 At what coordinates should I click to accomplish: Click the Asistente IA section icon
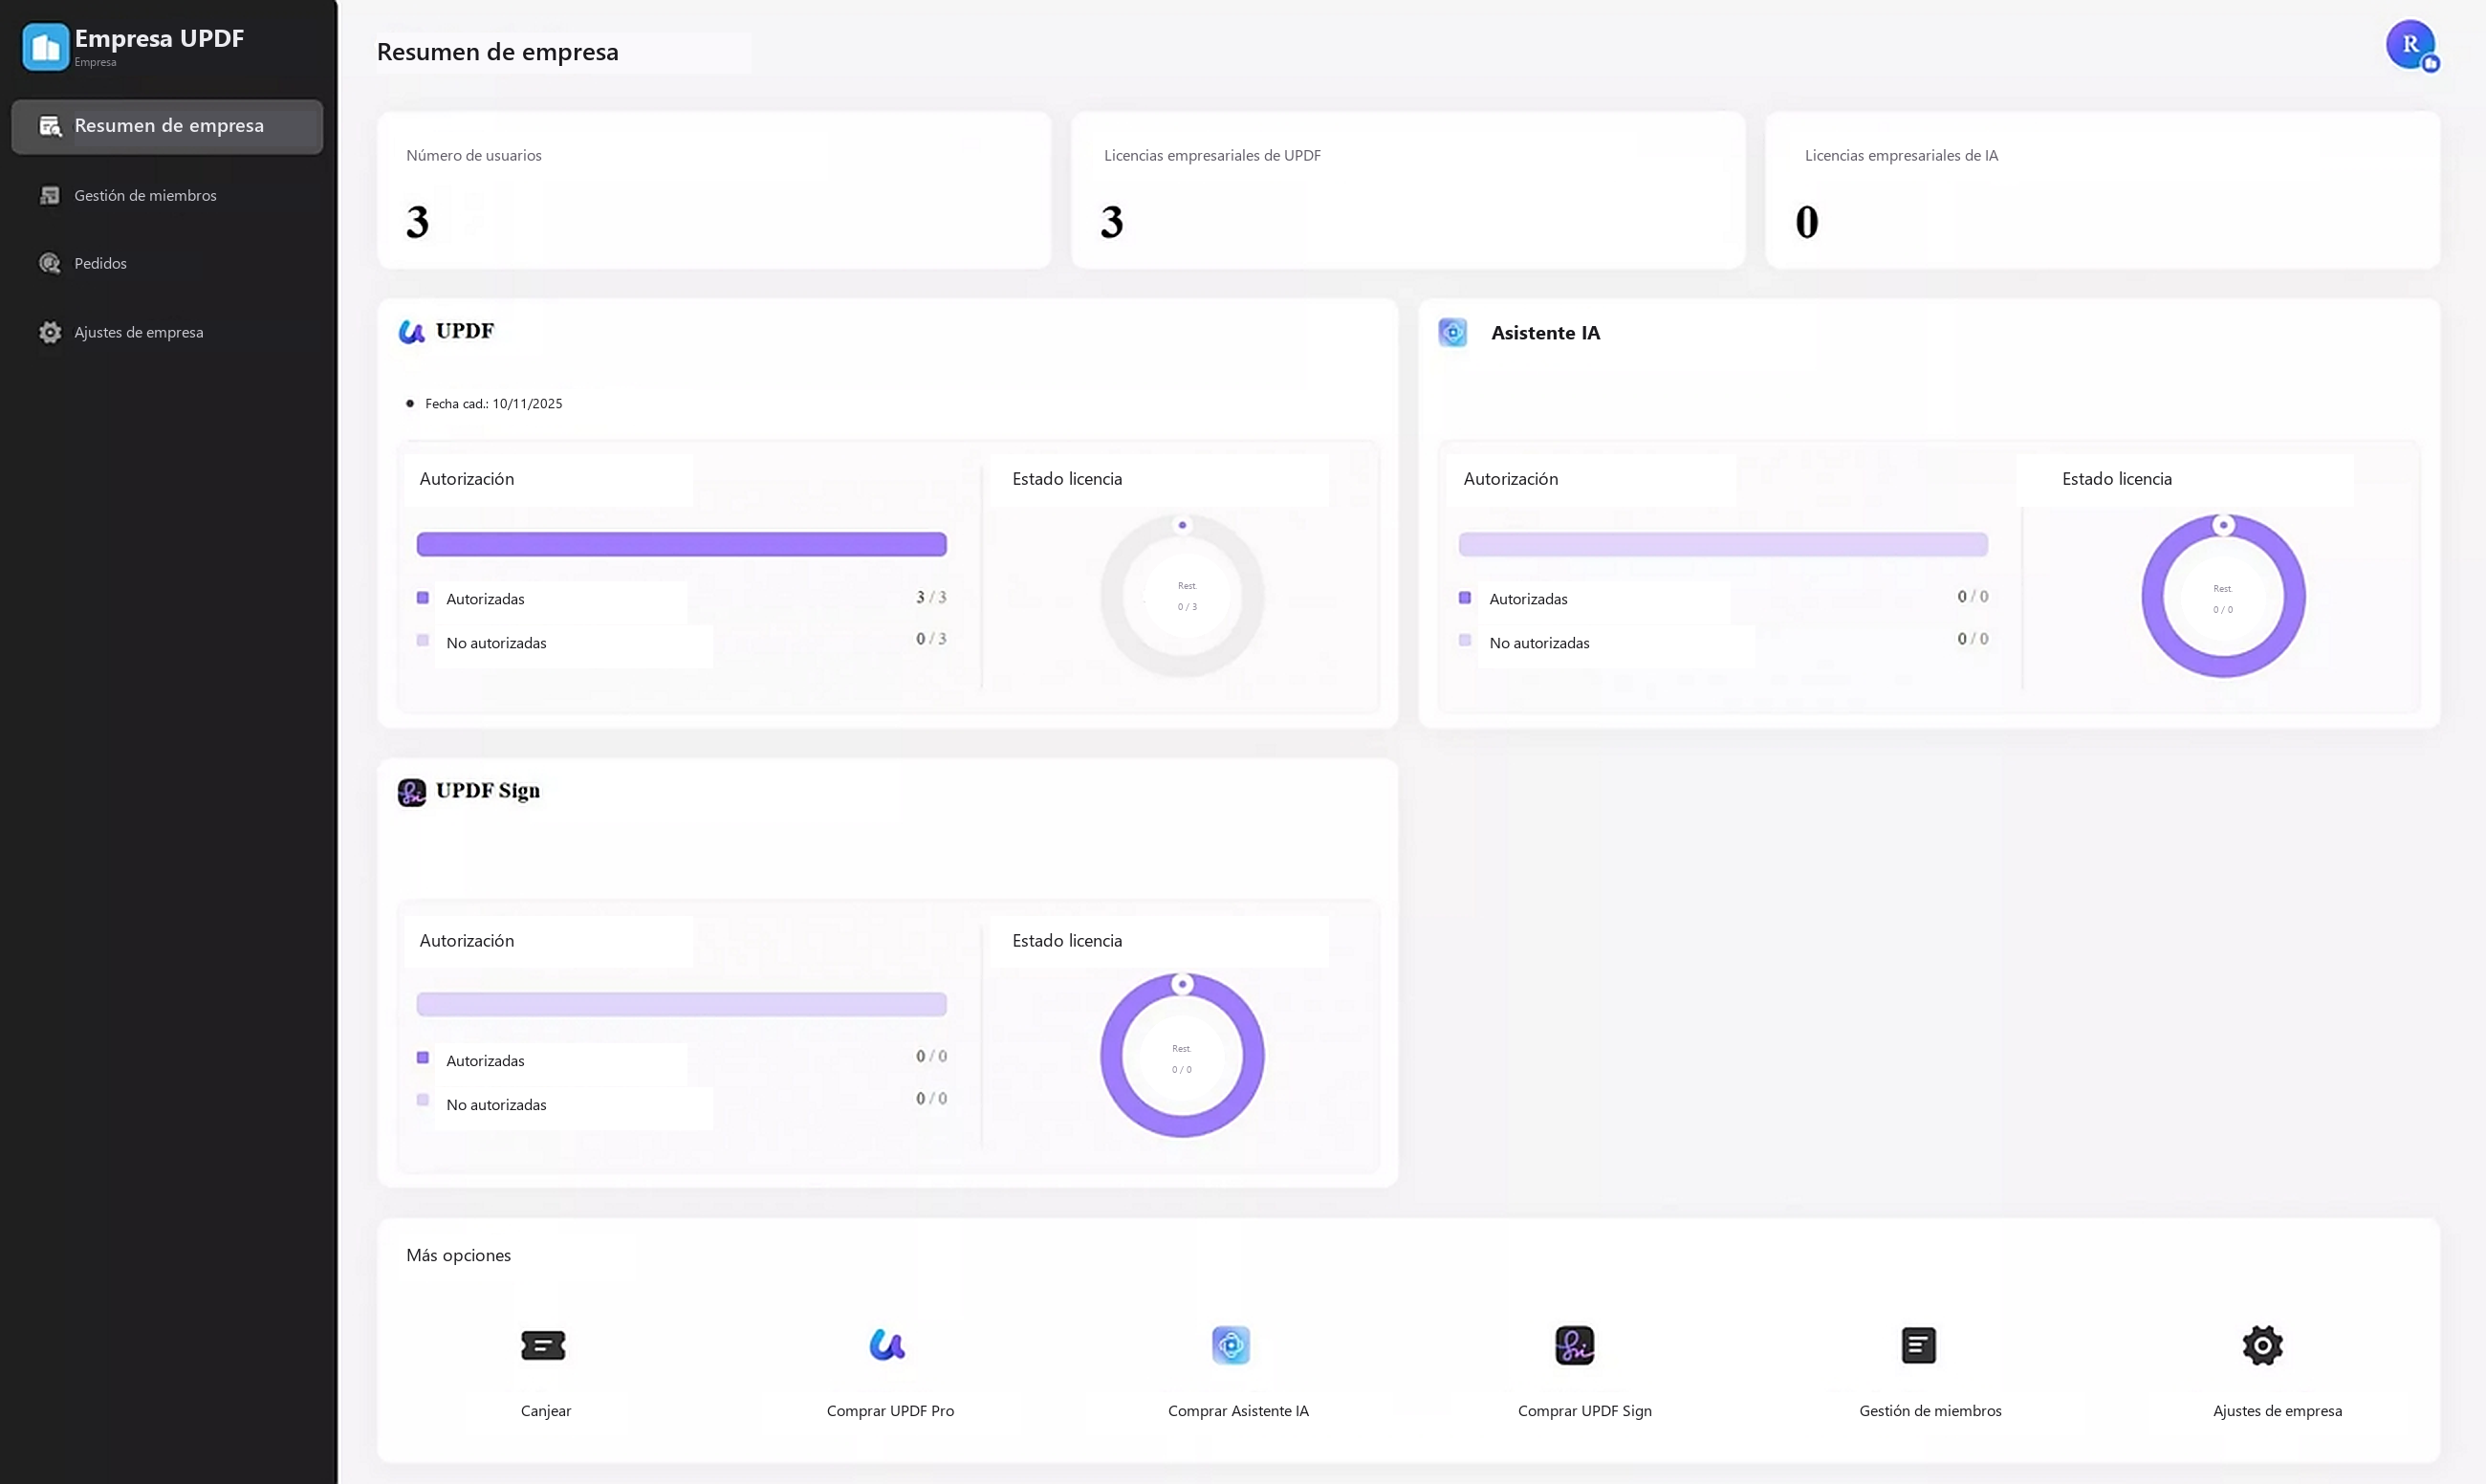tap(1452, 332)
